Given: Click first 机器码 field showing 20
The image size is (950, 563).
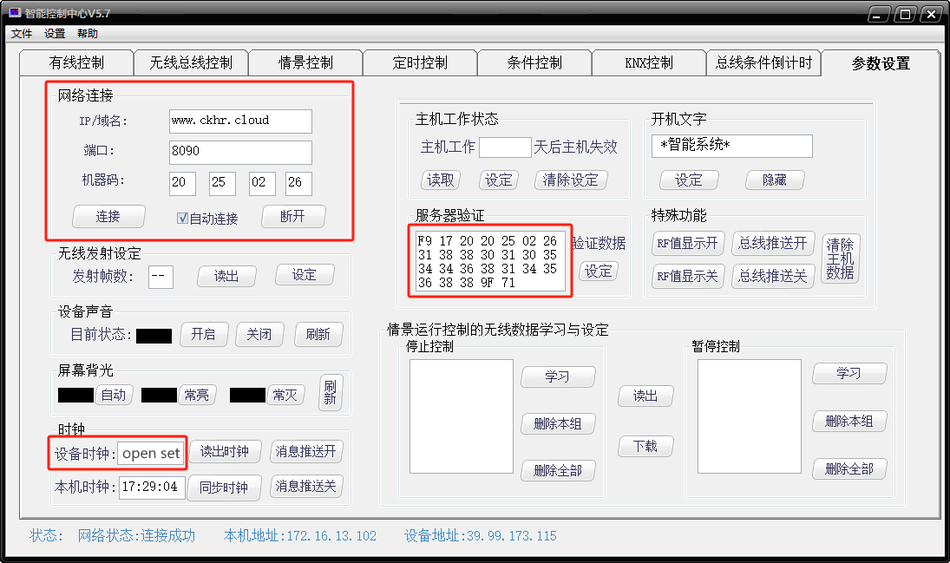Looking at the screenshot, I should (182, 183).
